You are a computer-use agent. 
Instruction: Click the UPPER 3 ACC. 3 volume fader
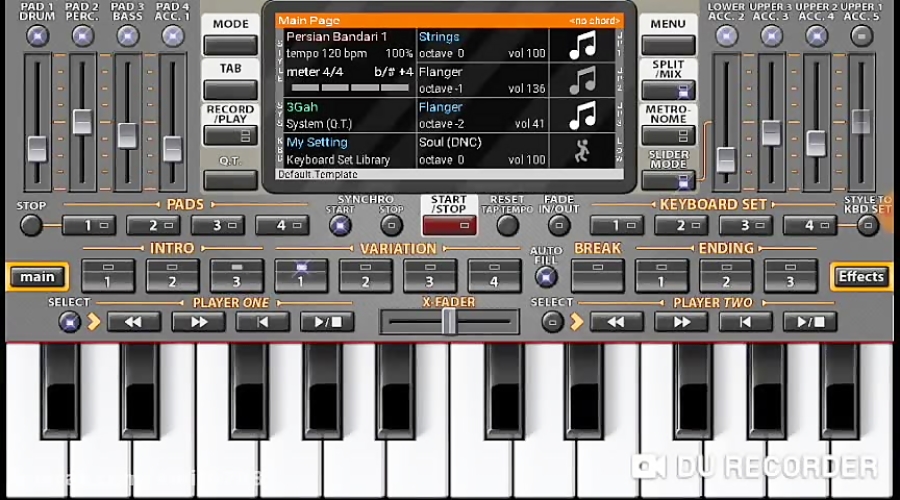pyautogui.click(x=771, y=133)
